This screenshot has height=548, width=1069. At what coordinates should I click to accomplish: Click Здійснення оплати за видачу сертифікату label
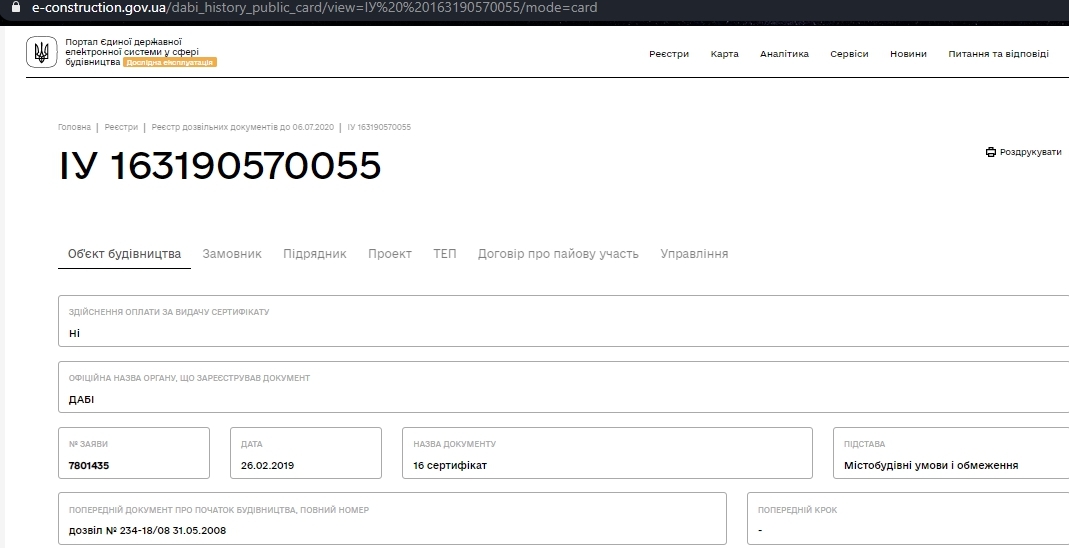pos(169,312)
